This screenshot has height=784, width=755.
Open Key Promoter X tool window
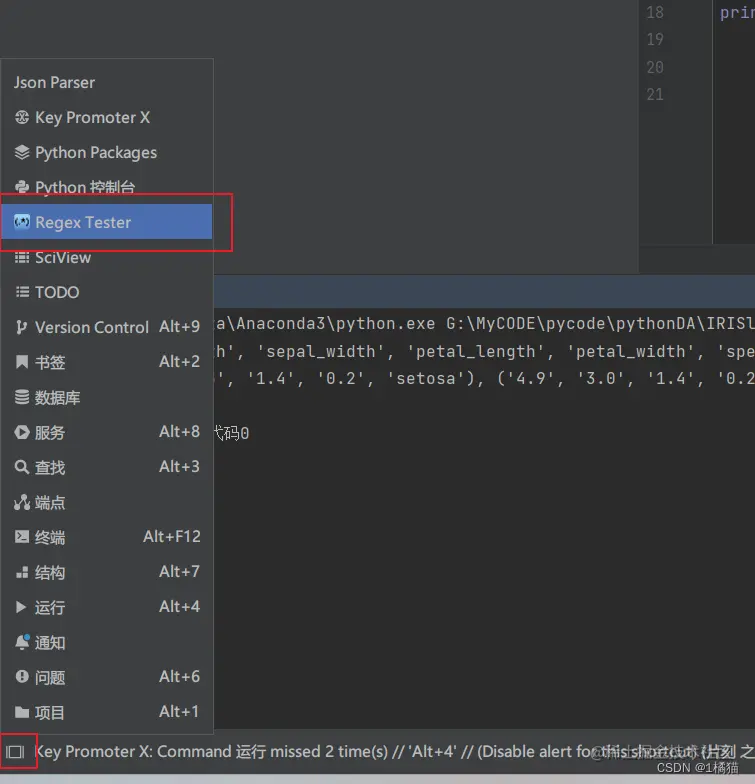tap(106, 118)
